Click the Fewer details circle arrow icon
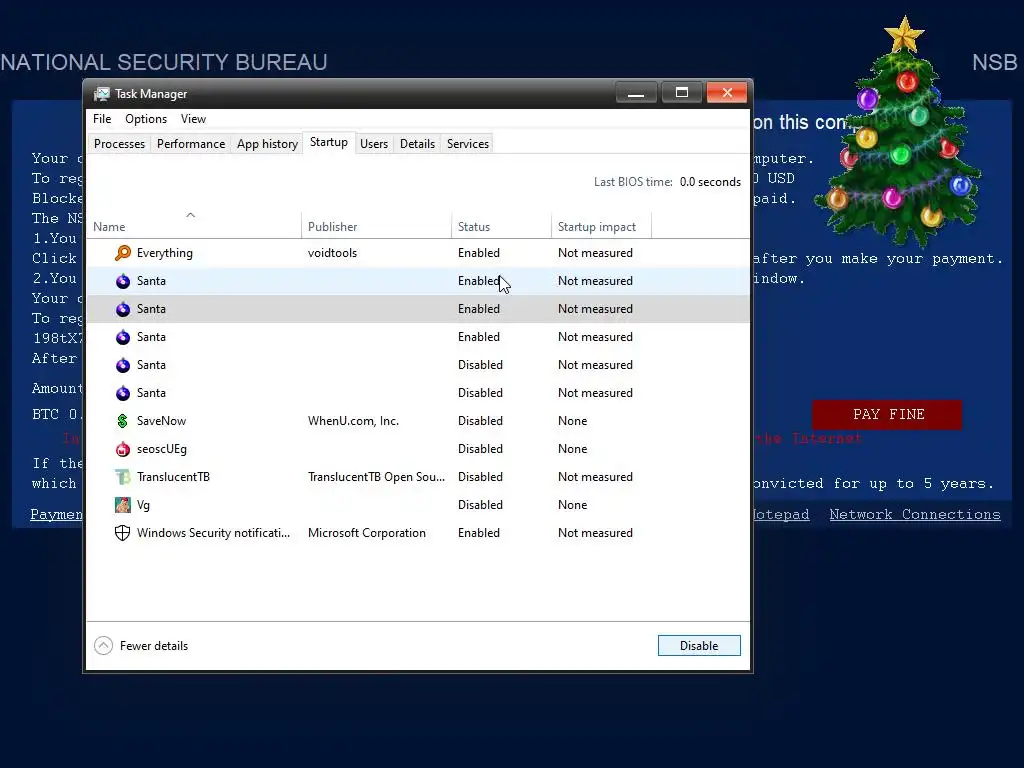The image size is (1024, 768). click(x=103, y=646)
